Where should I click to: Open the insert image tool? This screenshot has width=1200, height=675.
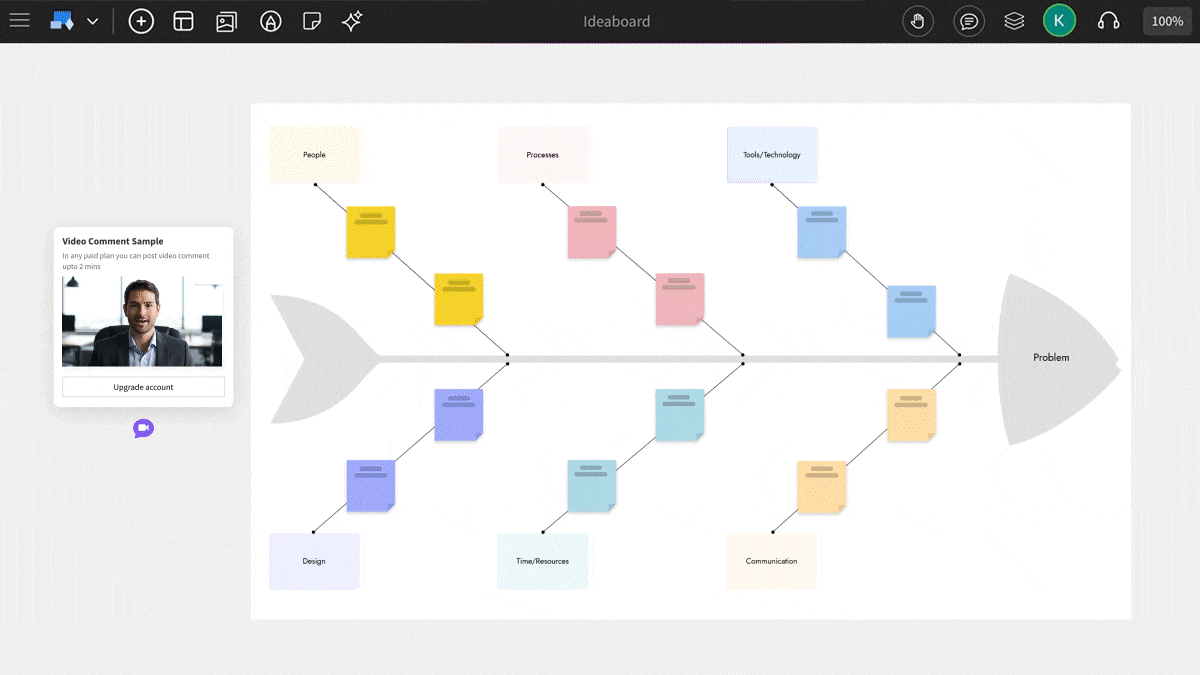(226, 20)
